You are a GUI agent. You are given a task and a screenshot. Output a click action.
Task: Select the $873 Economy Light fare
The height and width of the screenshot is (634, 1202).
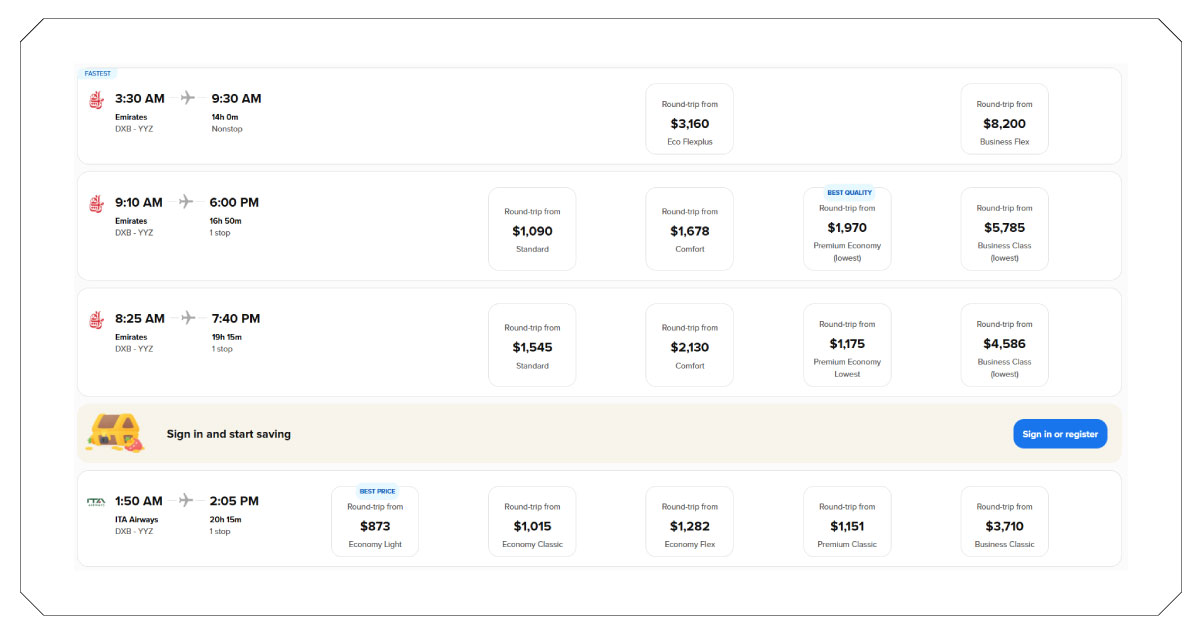click(x=375, y=521)
